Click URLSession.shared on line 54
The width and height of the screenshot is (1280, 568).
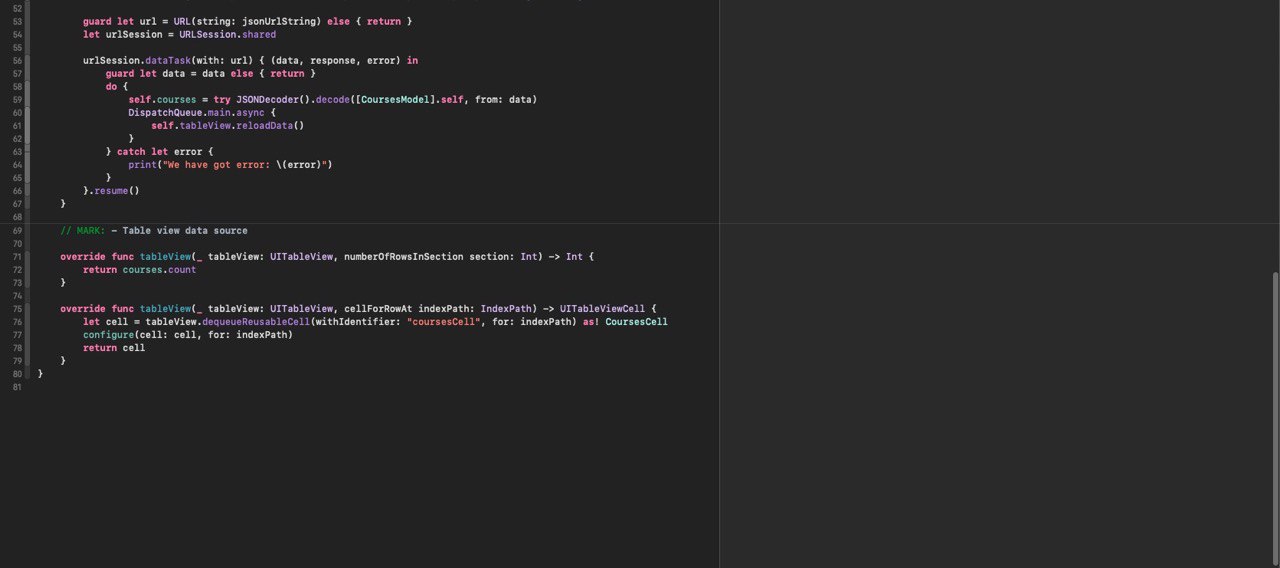[x=228, y=34]
